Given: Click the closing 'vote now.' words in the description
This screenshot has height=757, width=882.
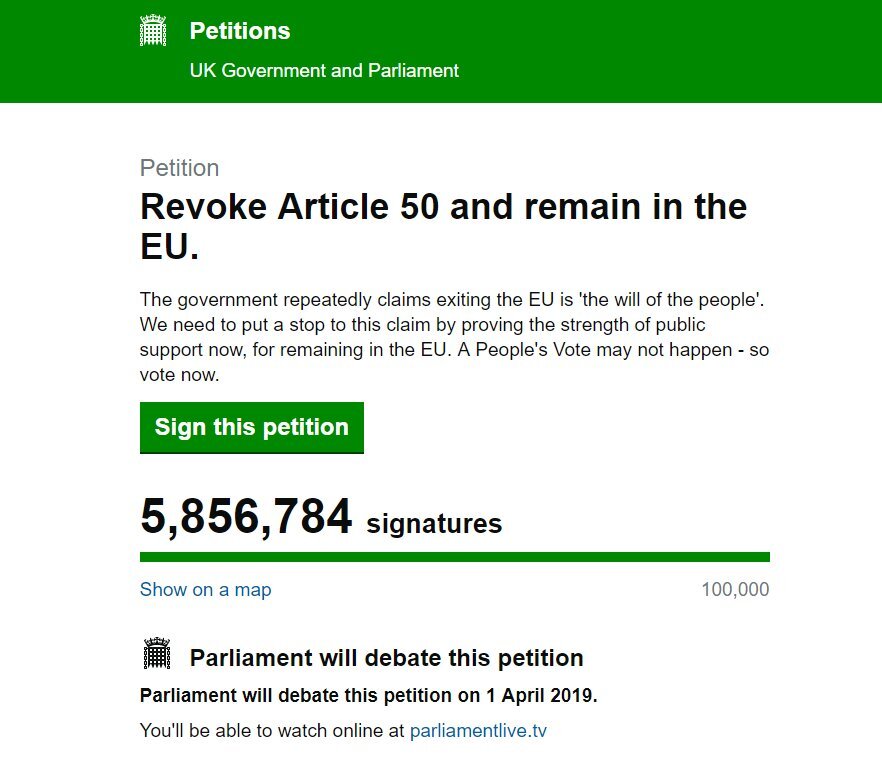Looking at the screenshot, I should point(179,375).
